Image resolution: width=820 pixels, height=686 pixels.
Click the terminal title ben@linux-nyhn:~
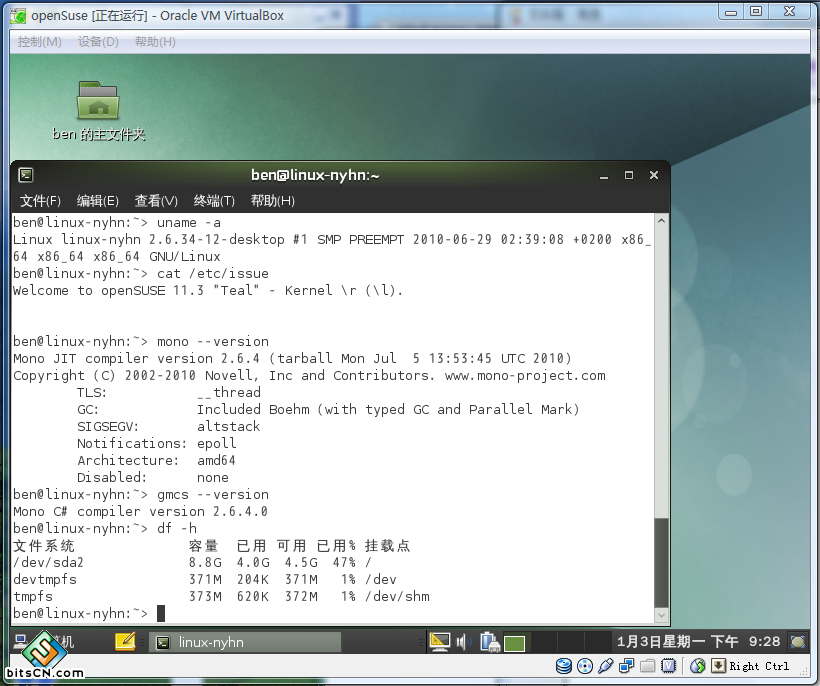tap(315, 175)
